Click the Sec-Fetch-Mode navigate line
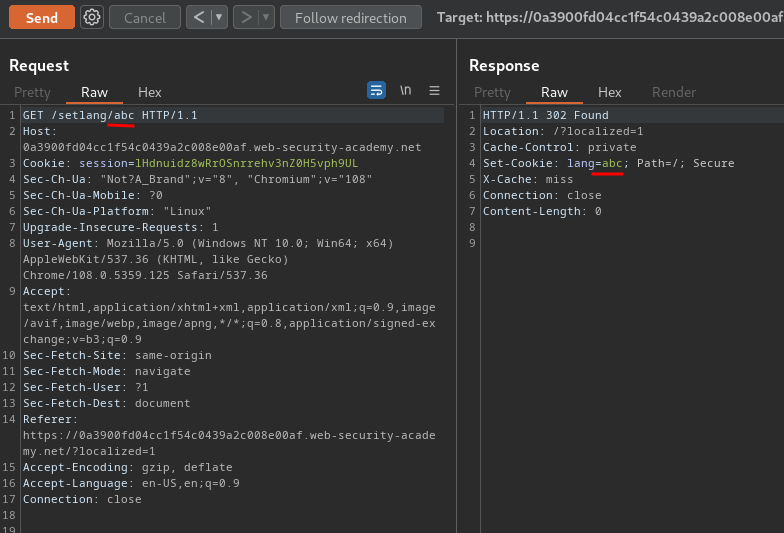The height and width of the screenshot is (533, 784). (106, 372)
